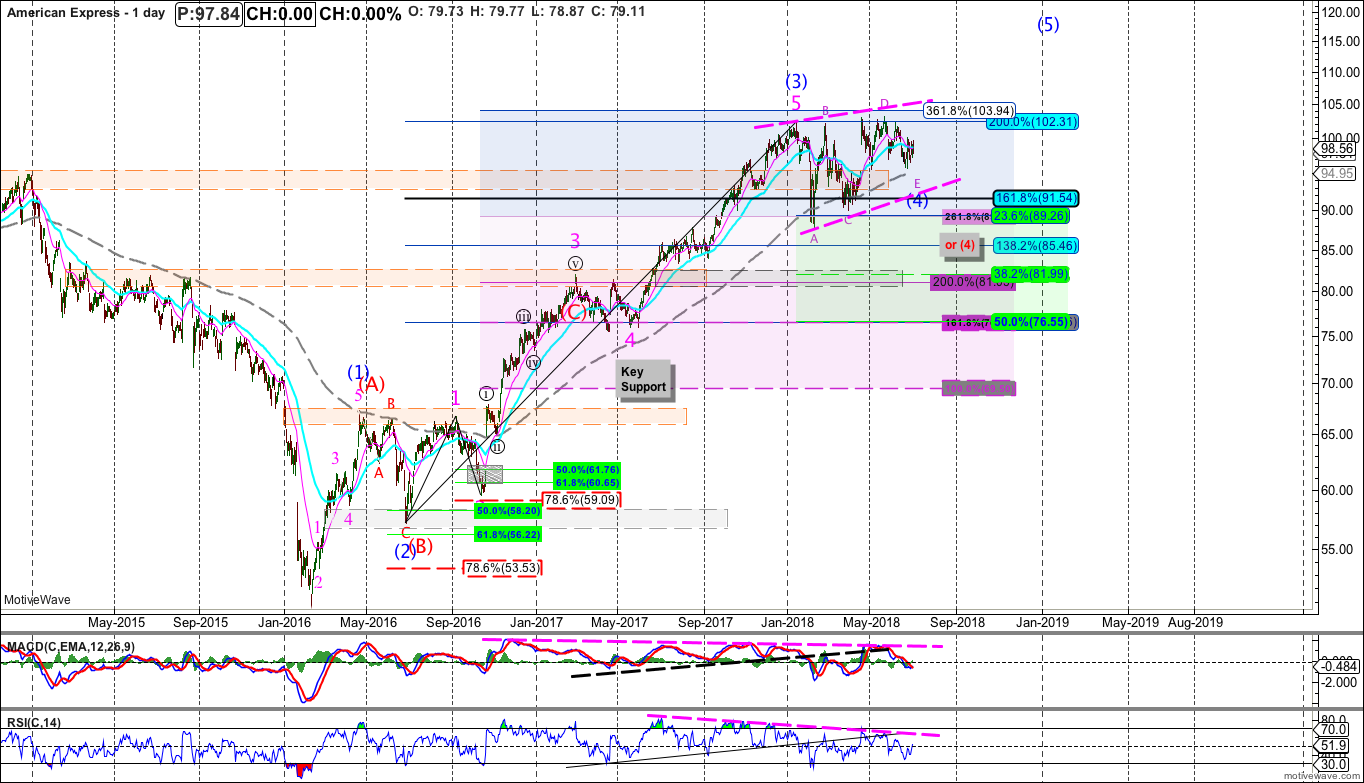Select the 94.95 moving average price tag
This screenshot has width=1364, height=783.
pos(1337,173)
